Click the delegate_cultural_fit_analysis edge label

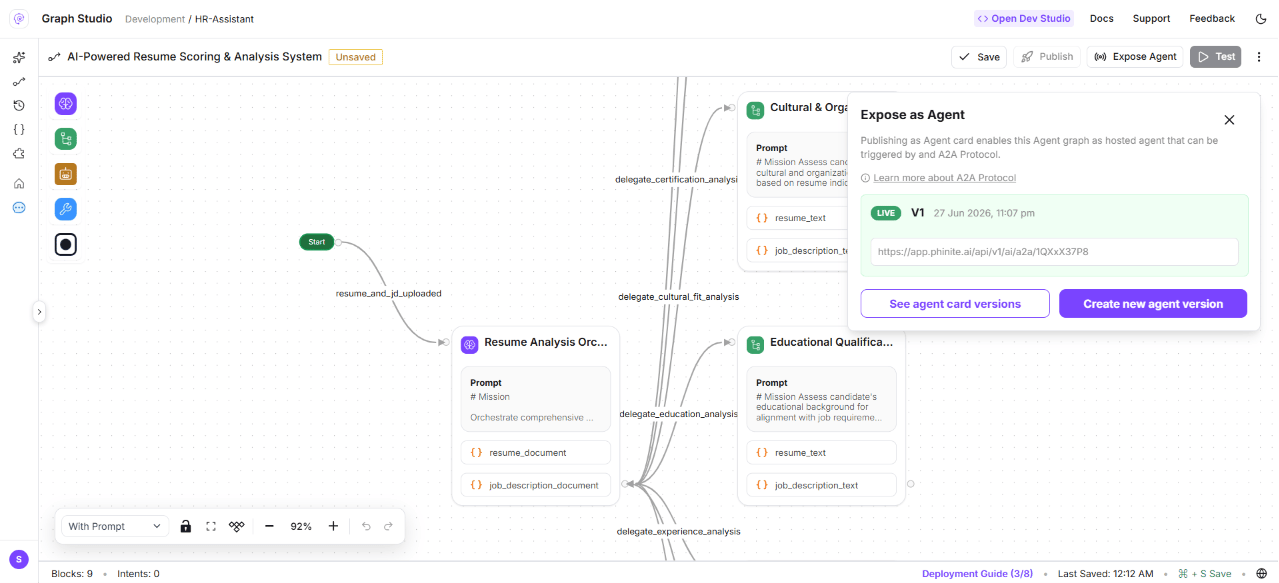[679, 297]
